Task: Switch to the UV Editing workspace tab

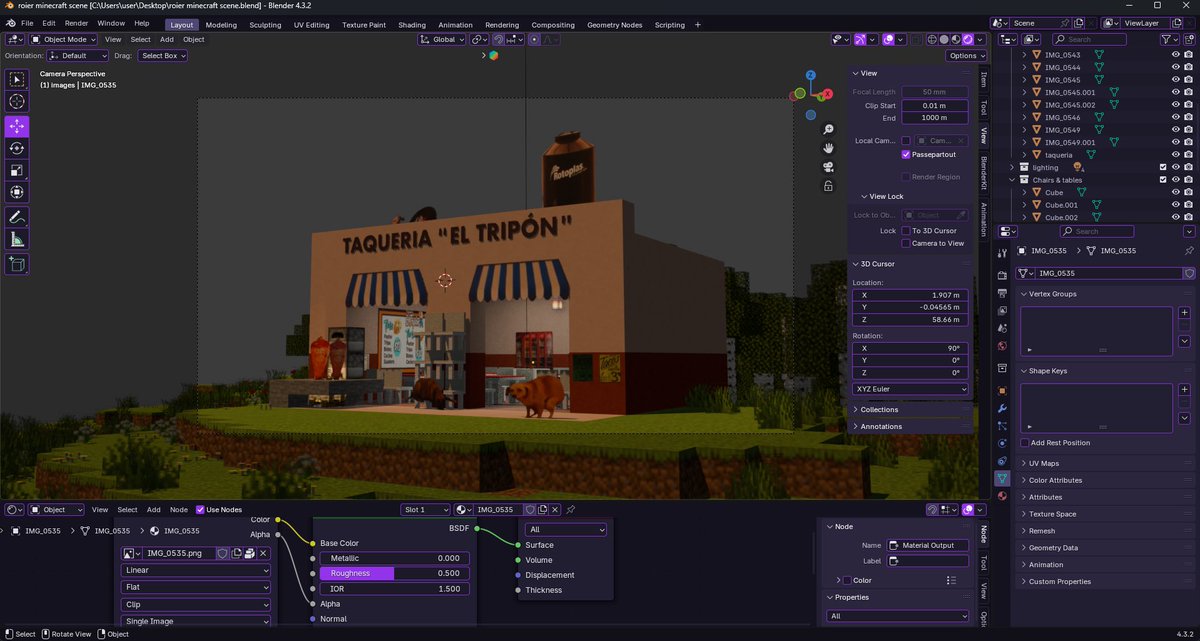Action: pos(311,25)
